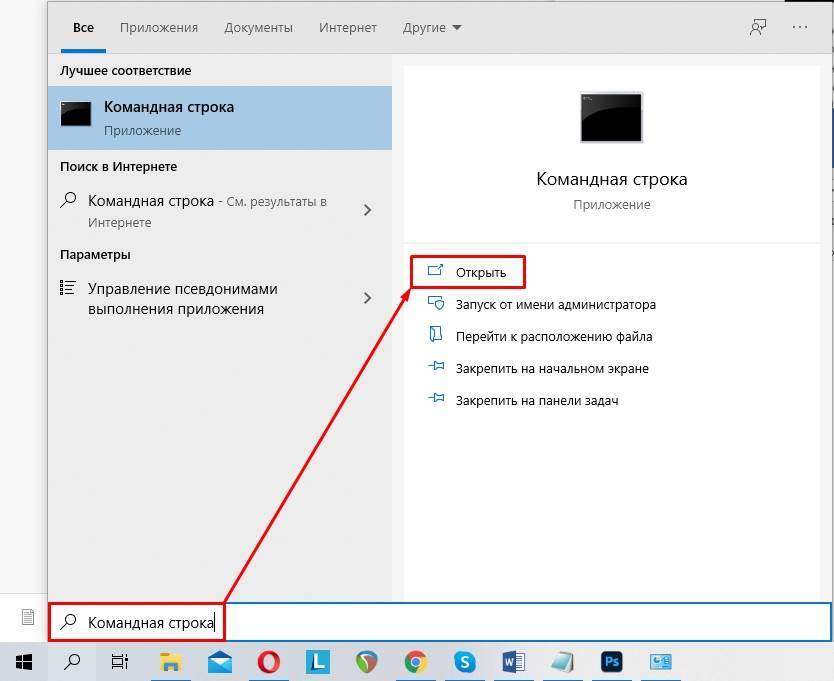
Task: Open the Mail app on the taskbar
Action: pyautogui.click(x=220, y=661)
